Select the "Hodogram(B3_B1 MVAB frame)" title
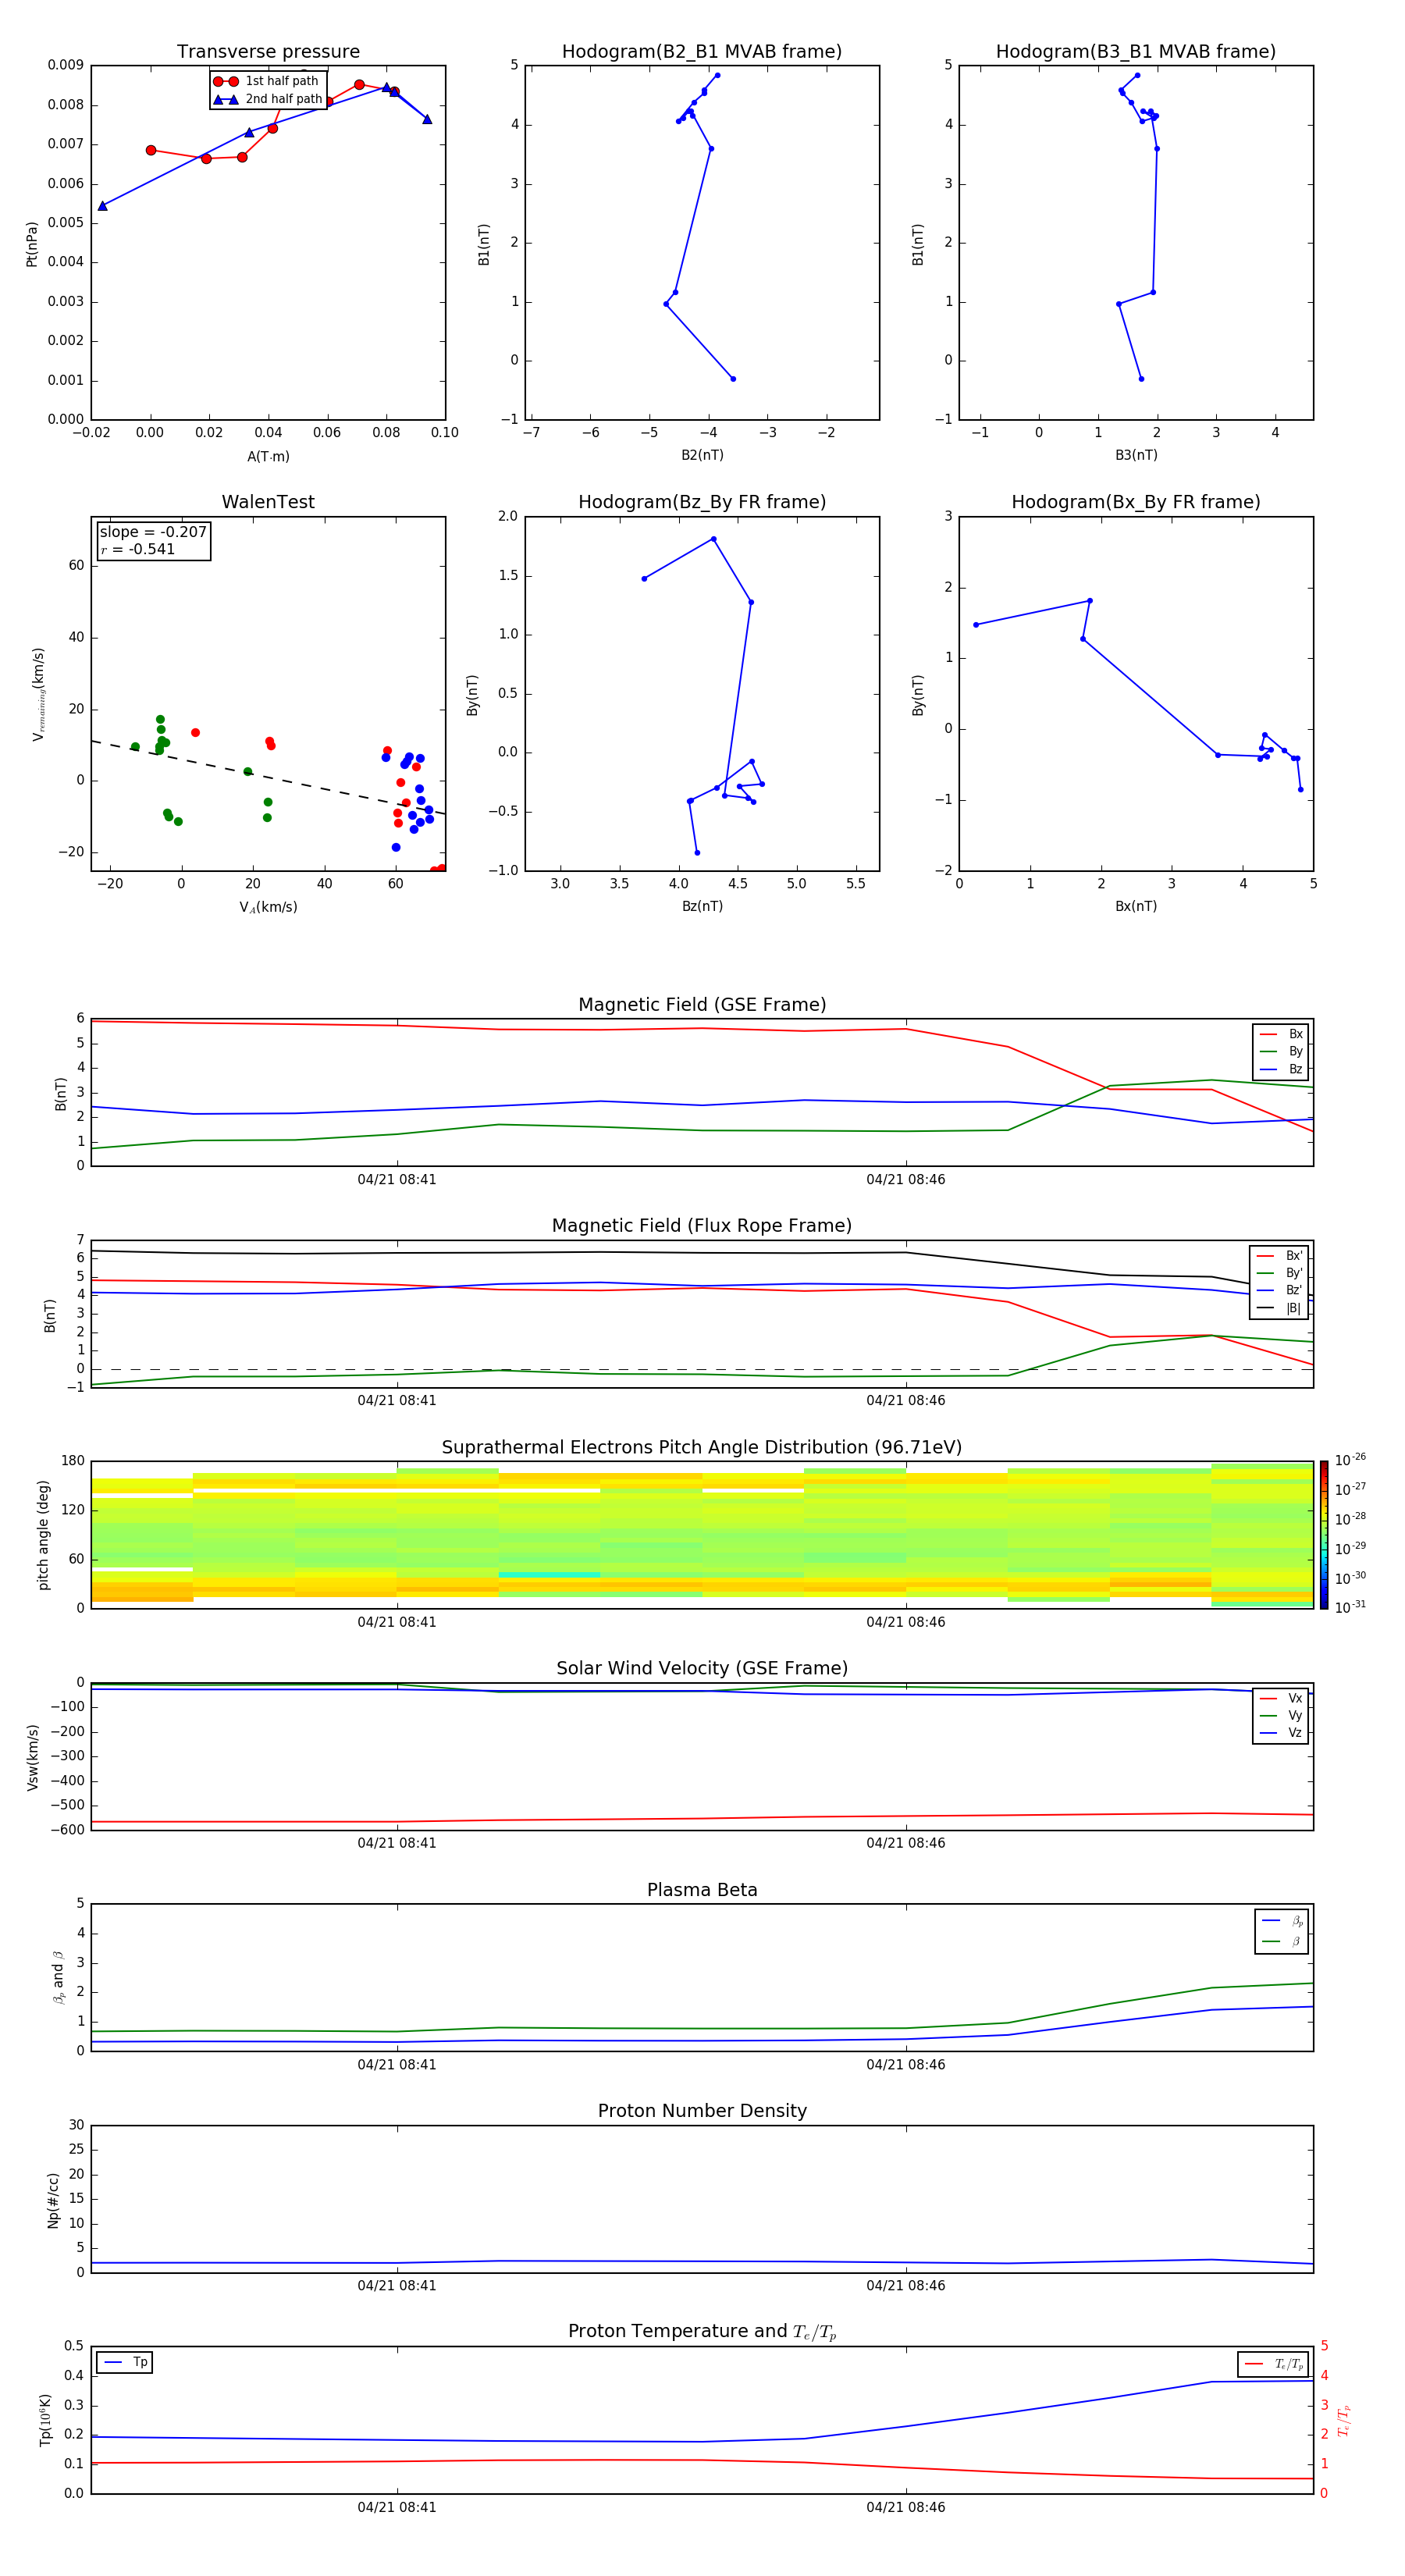Screen dimensions: 1405x2576 pyautogui.click(x=1136, y=52)
